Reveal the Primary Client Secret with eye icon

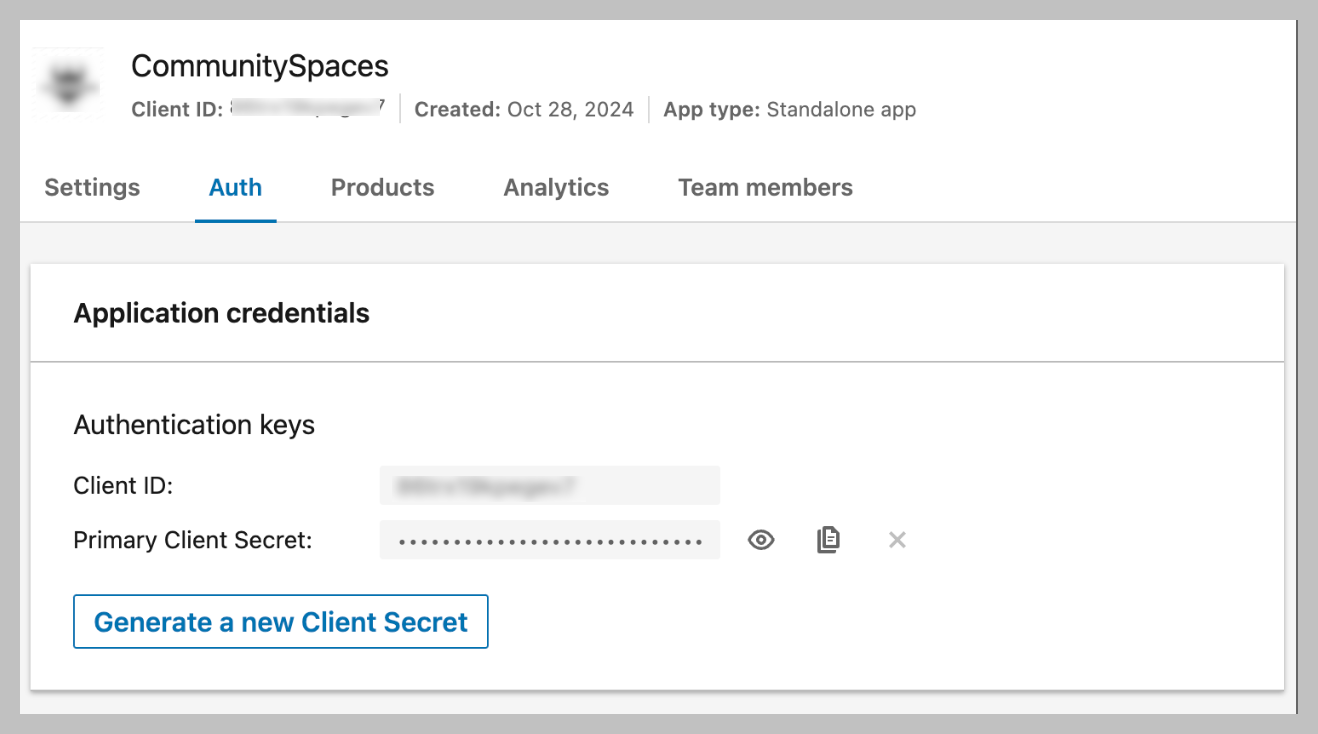pyautogui.click(x=761, y=540)
